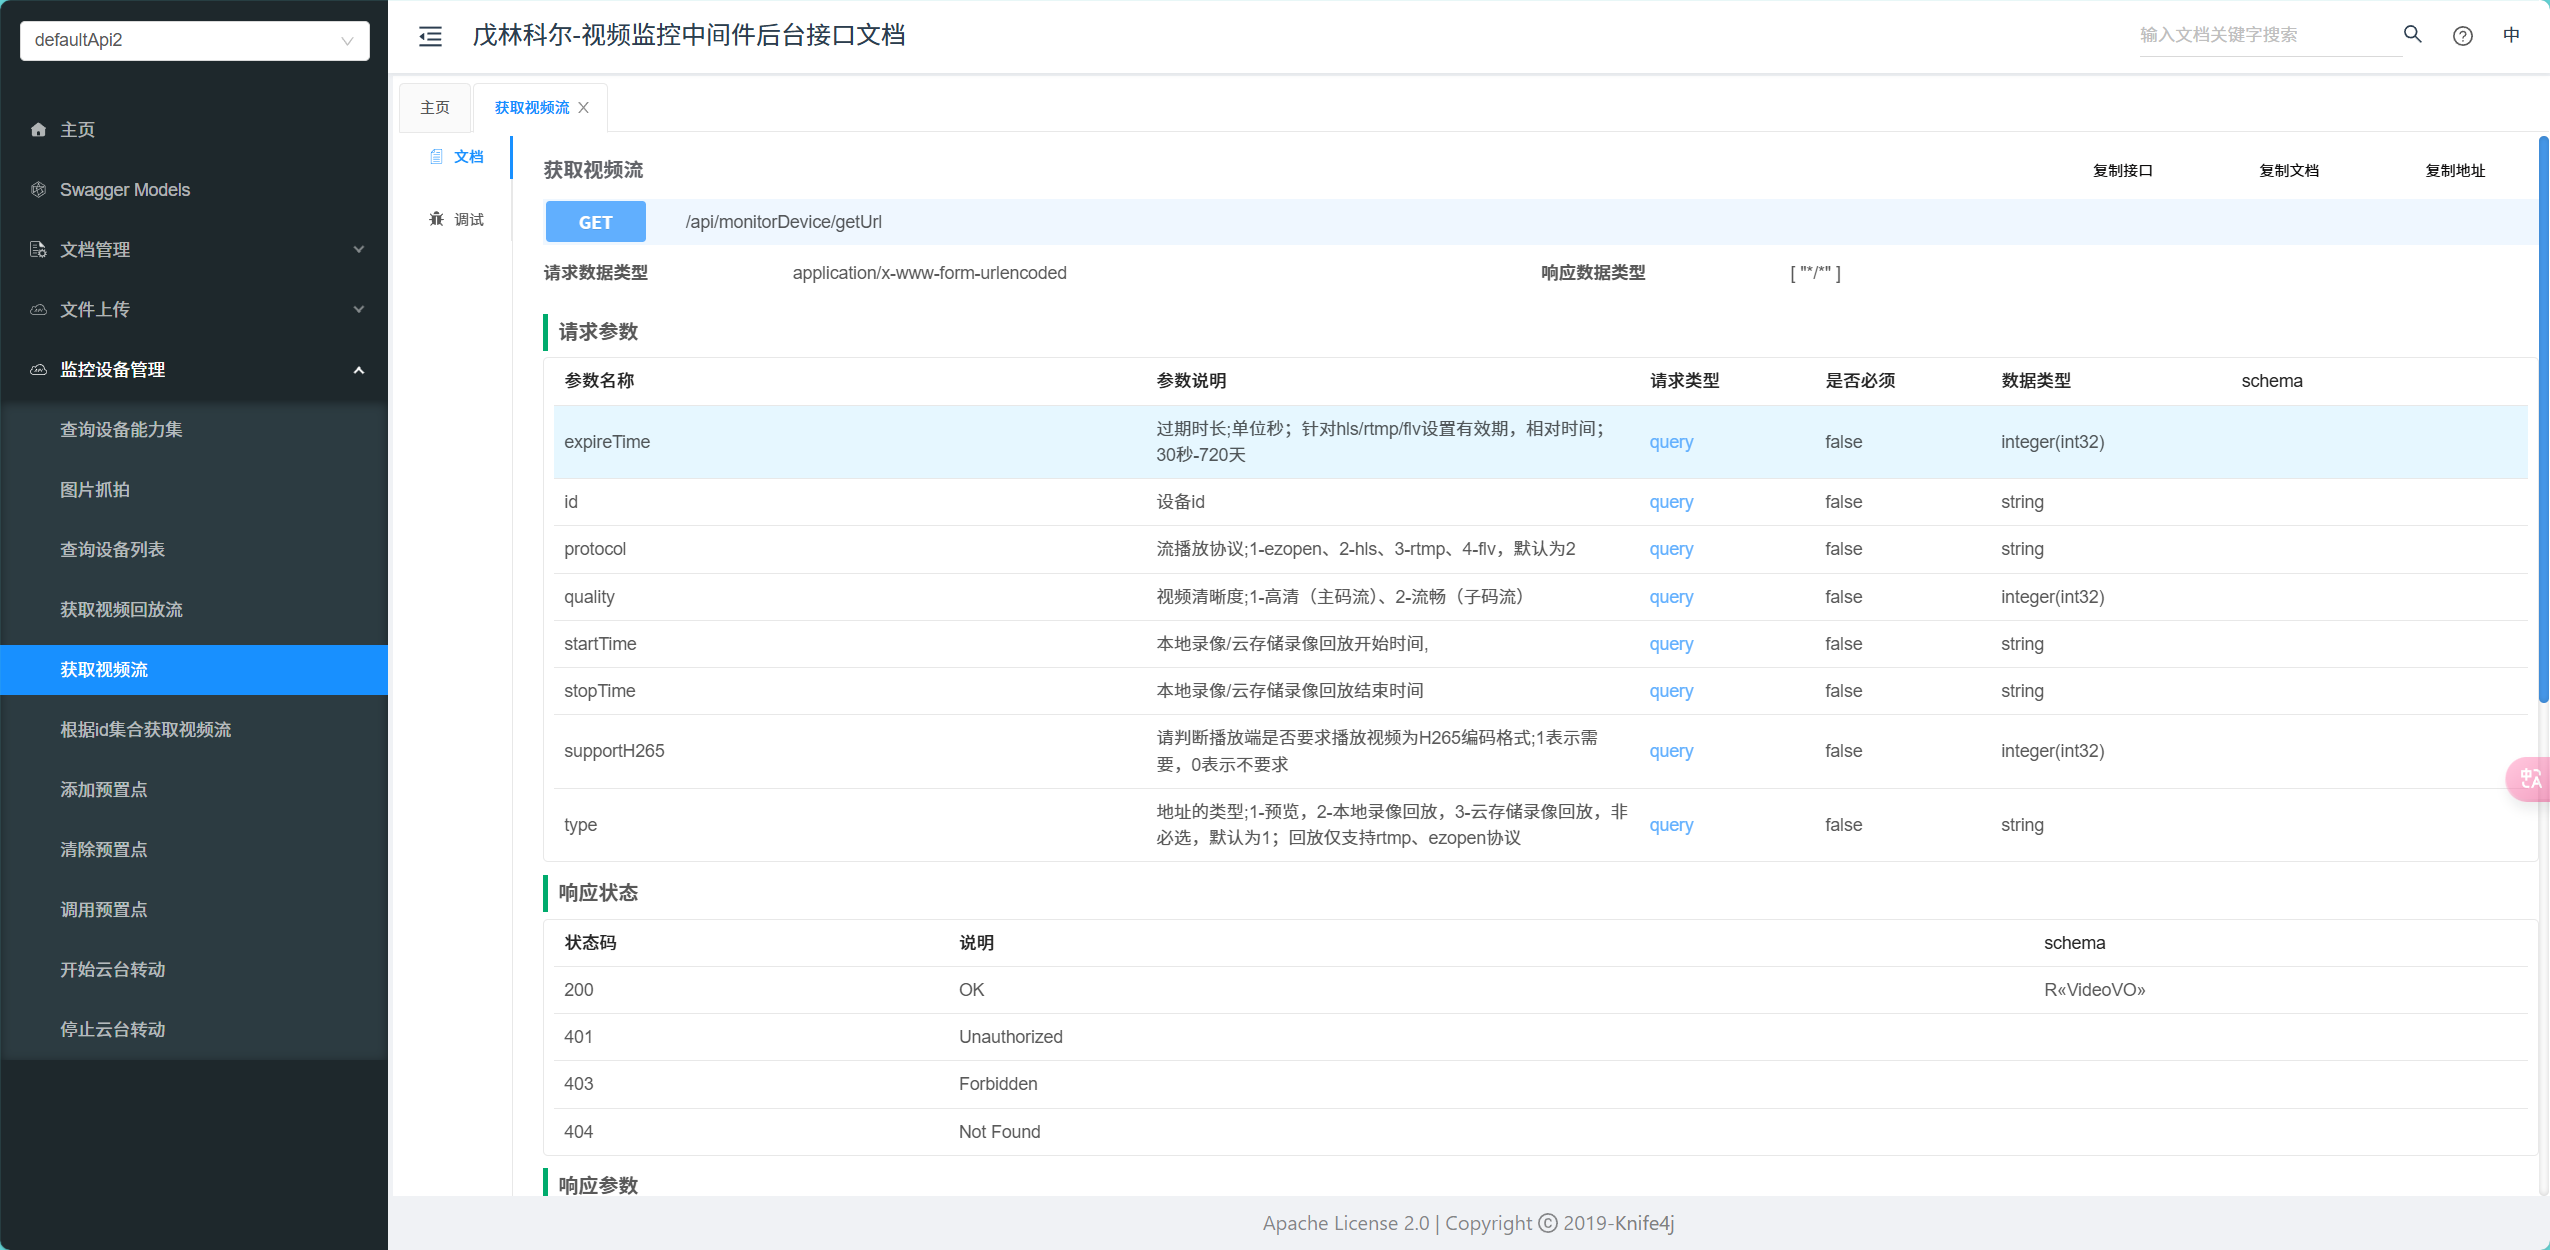
Task: Click the search magnifier icon
Action: 2412,35
